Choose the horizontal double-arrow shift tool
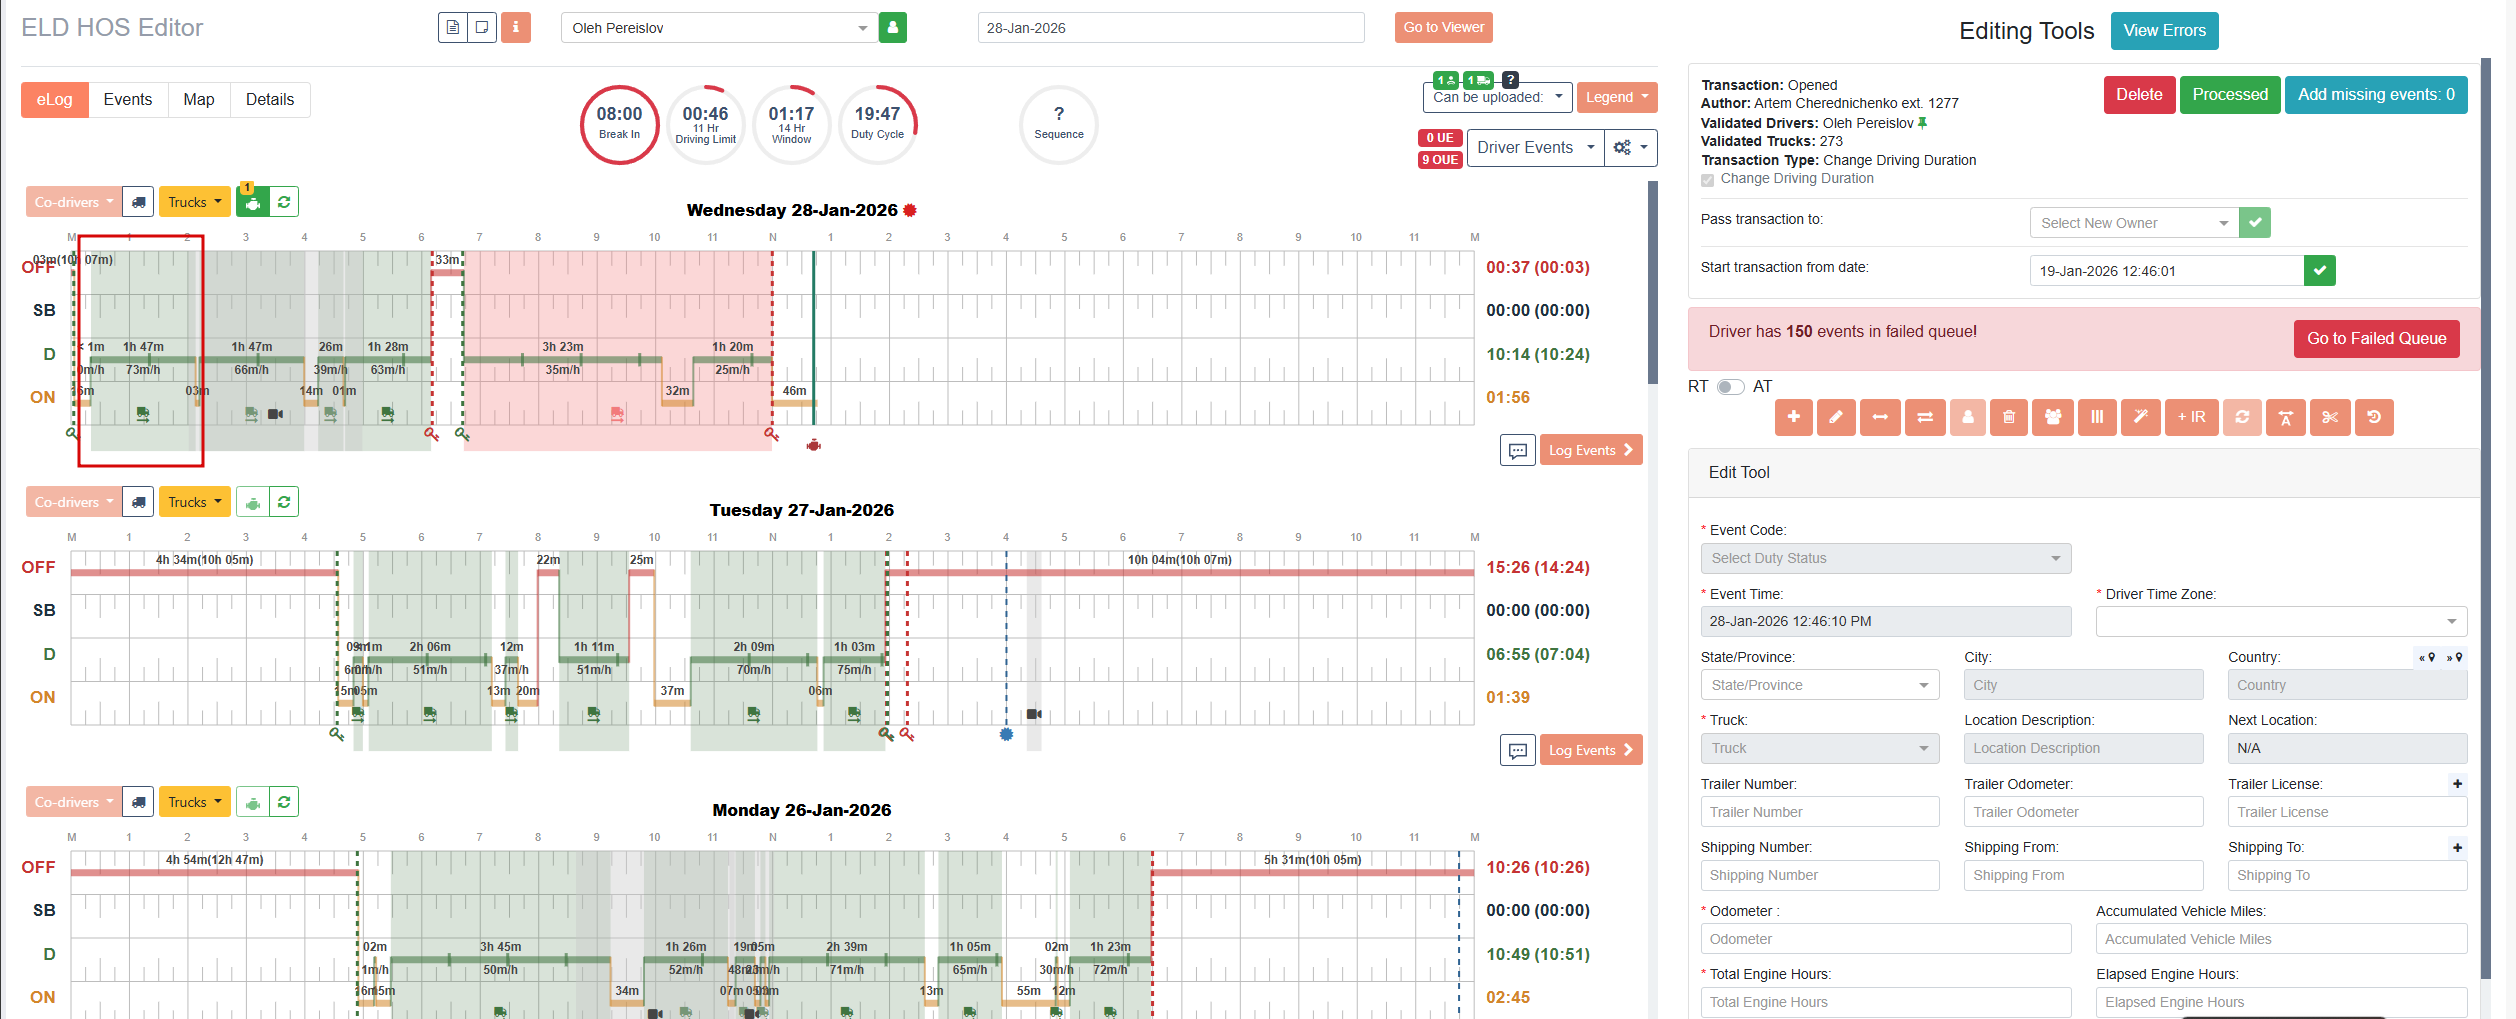 point(1880,417)
